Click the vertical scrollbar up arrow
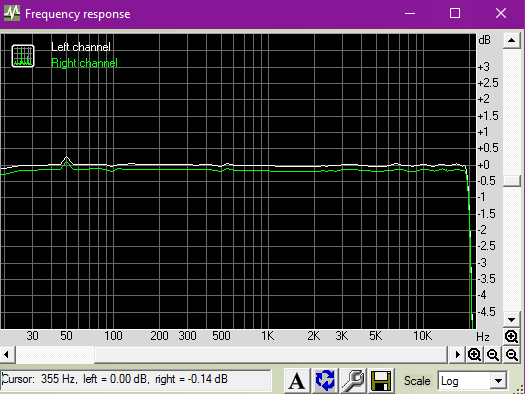Image resolution: width=525 pixels, height=394 pixels. coord(511,41)
